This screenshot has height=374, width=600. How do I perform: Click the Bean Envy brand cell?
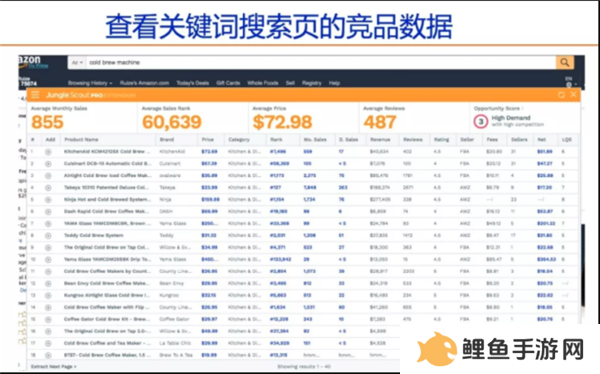tap(171, 283)
